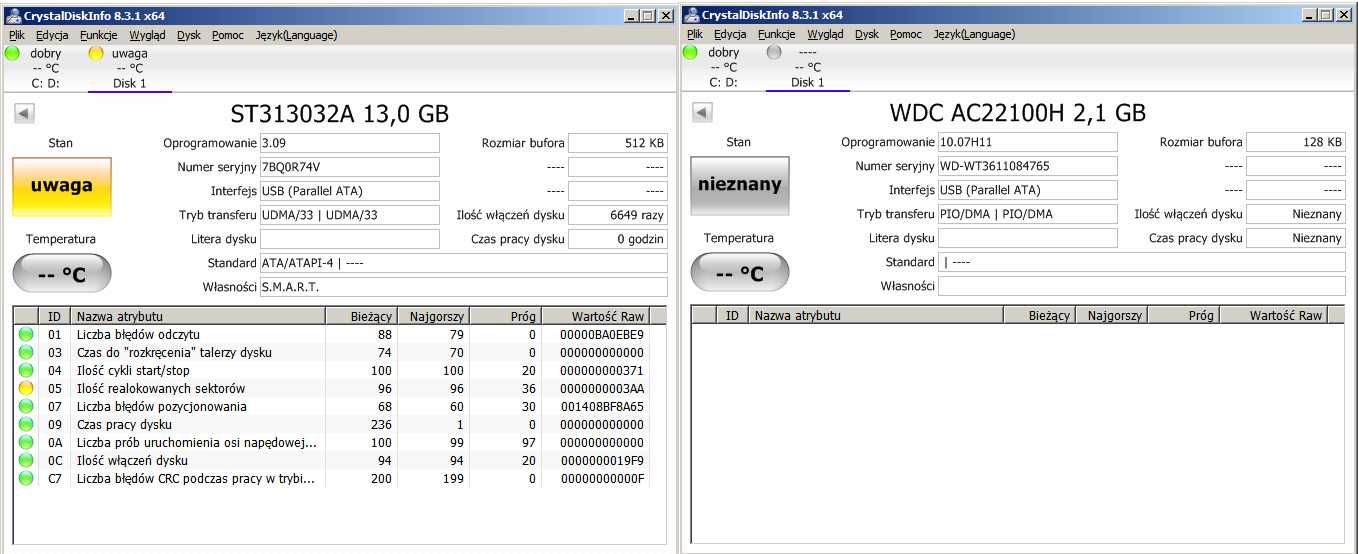The width and height of the screenshot is (1358, 554).
Task: Click 'Bieżący' column header in right window
Action: 1039,315
